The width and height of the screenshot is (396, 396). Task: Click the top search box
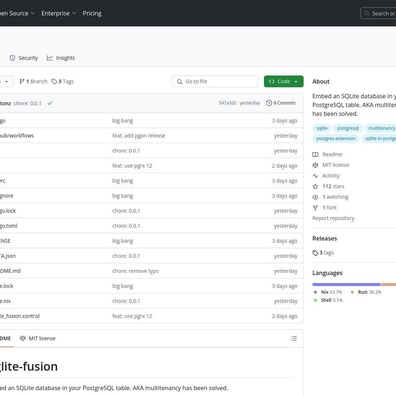pyautogui.click(x=378, y=13)
